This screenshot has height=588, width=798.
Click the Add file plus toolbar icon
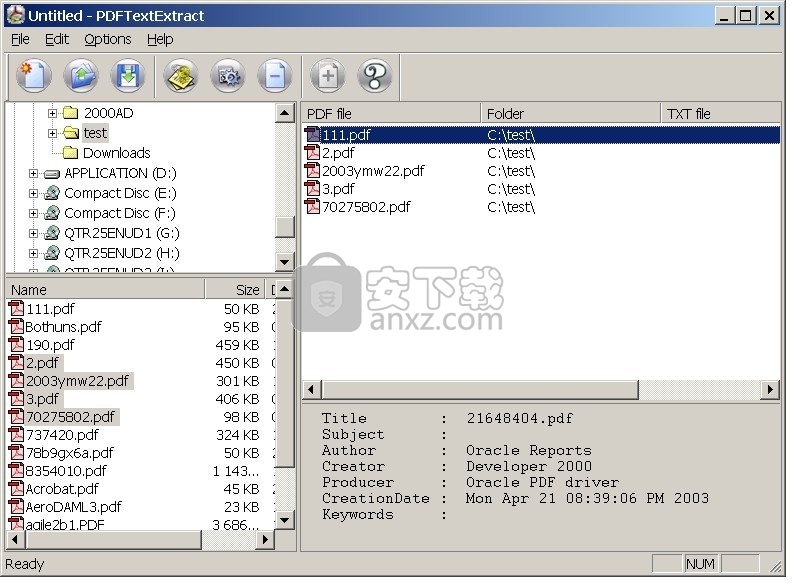(328, 76)
